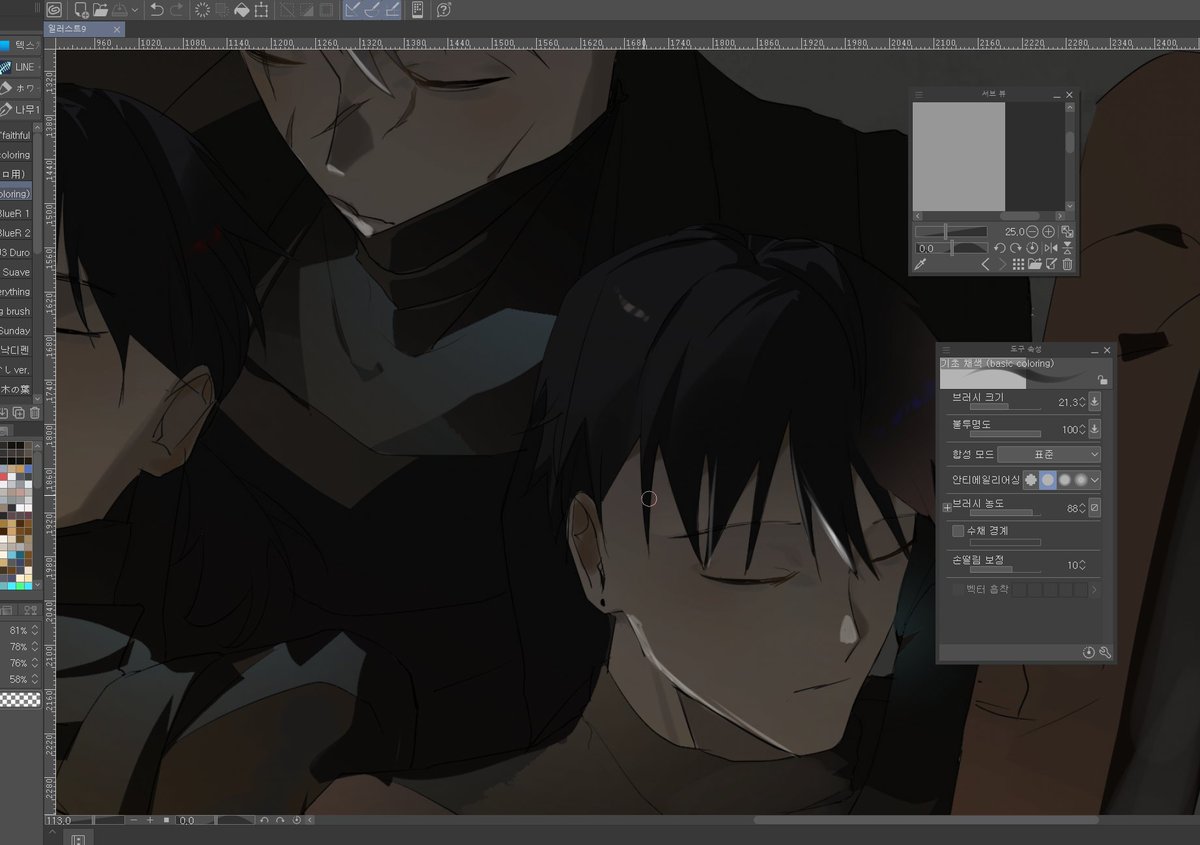Open opacity dynamics button
The width and height of the screenshot is (1200, 845).
(x=1094, y=429)
